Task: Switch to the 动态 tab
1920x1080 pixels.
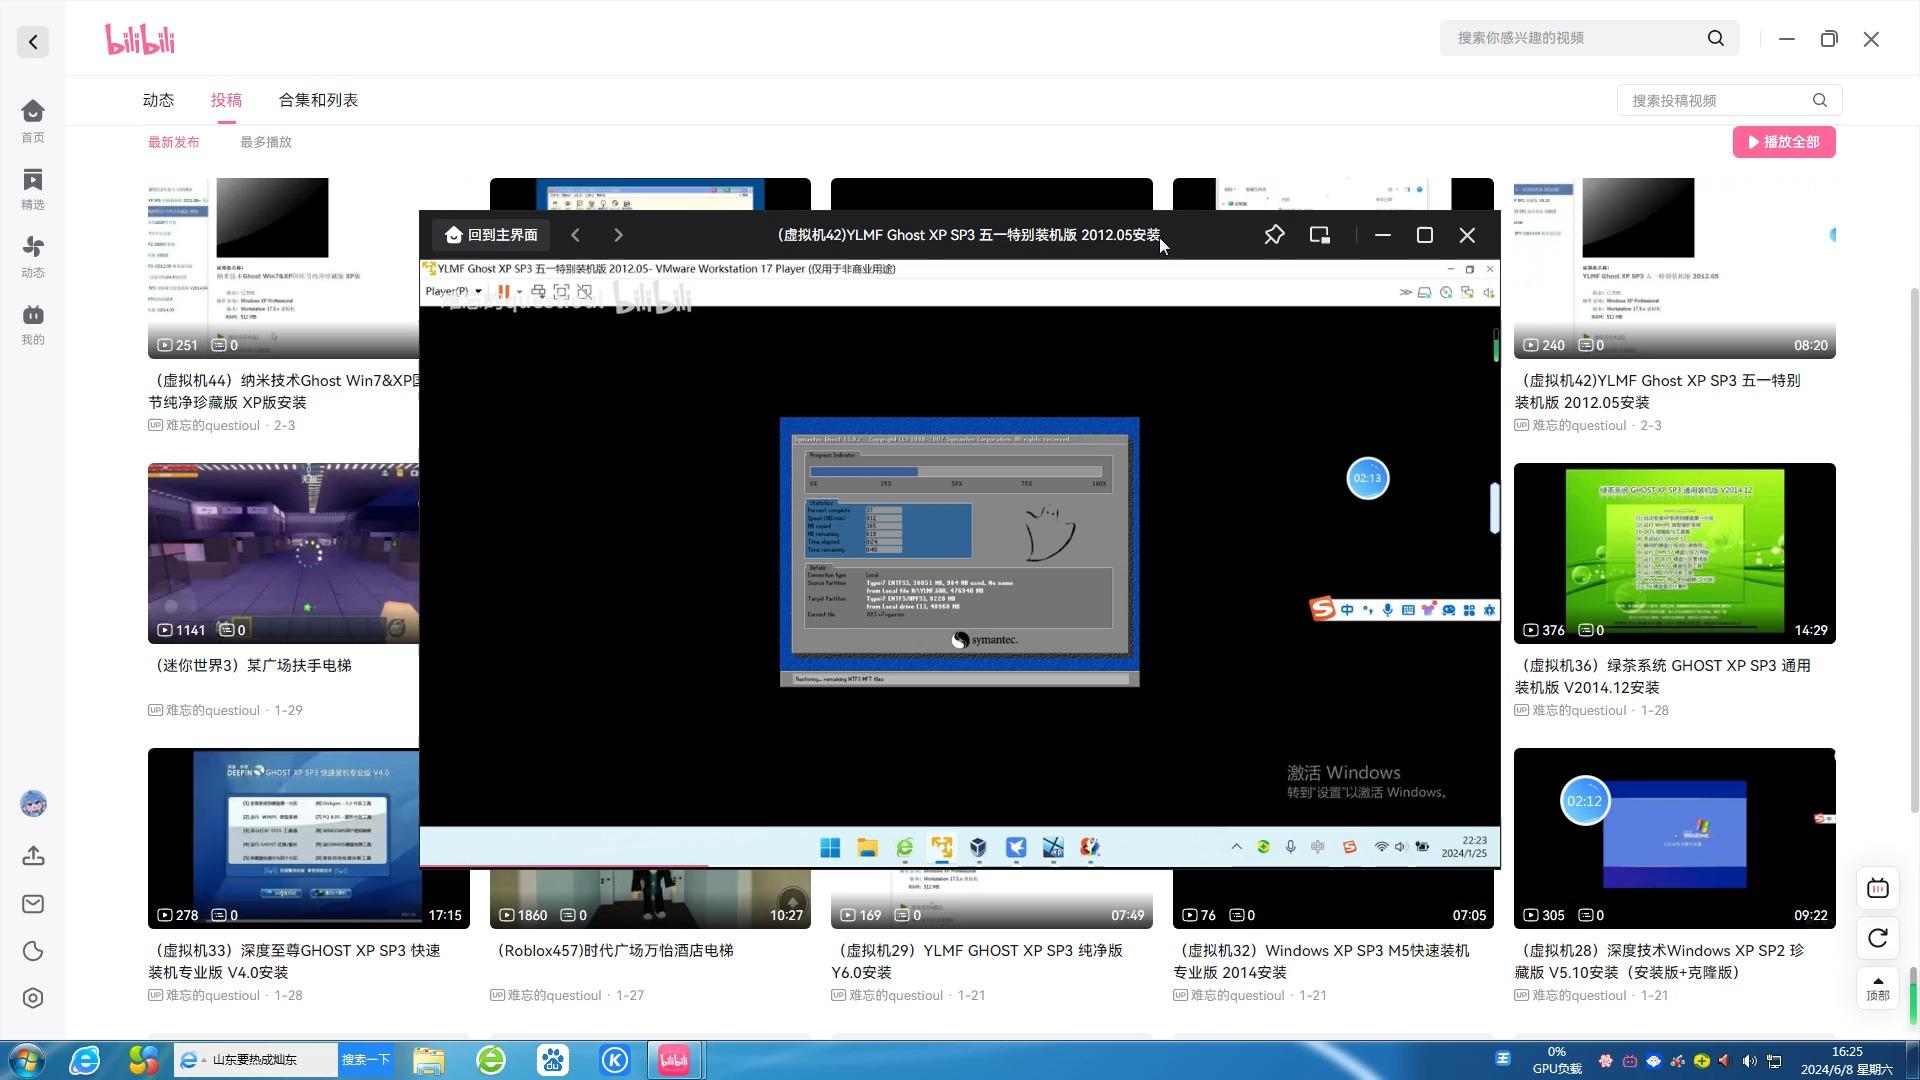Action: click(158, 100)
